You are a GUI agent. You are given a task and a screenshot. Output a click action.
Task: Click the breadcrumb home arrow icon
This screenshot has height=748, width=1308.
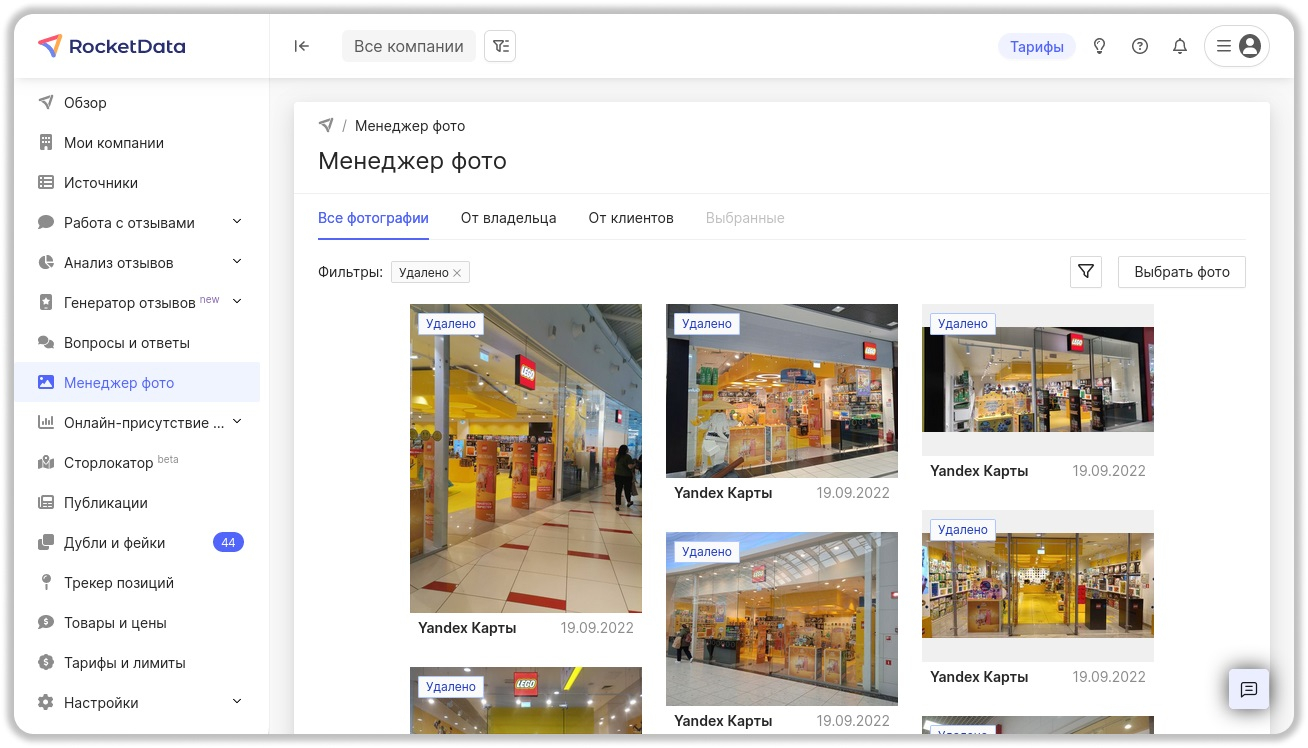click(326, 126)
